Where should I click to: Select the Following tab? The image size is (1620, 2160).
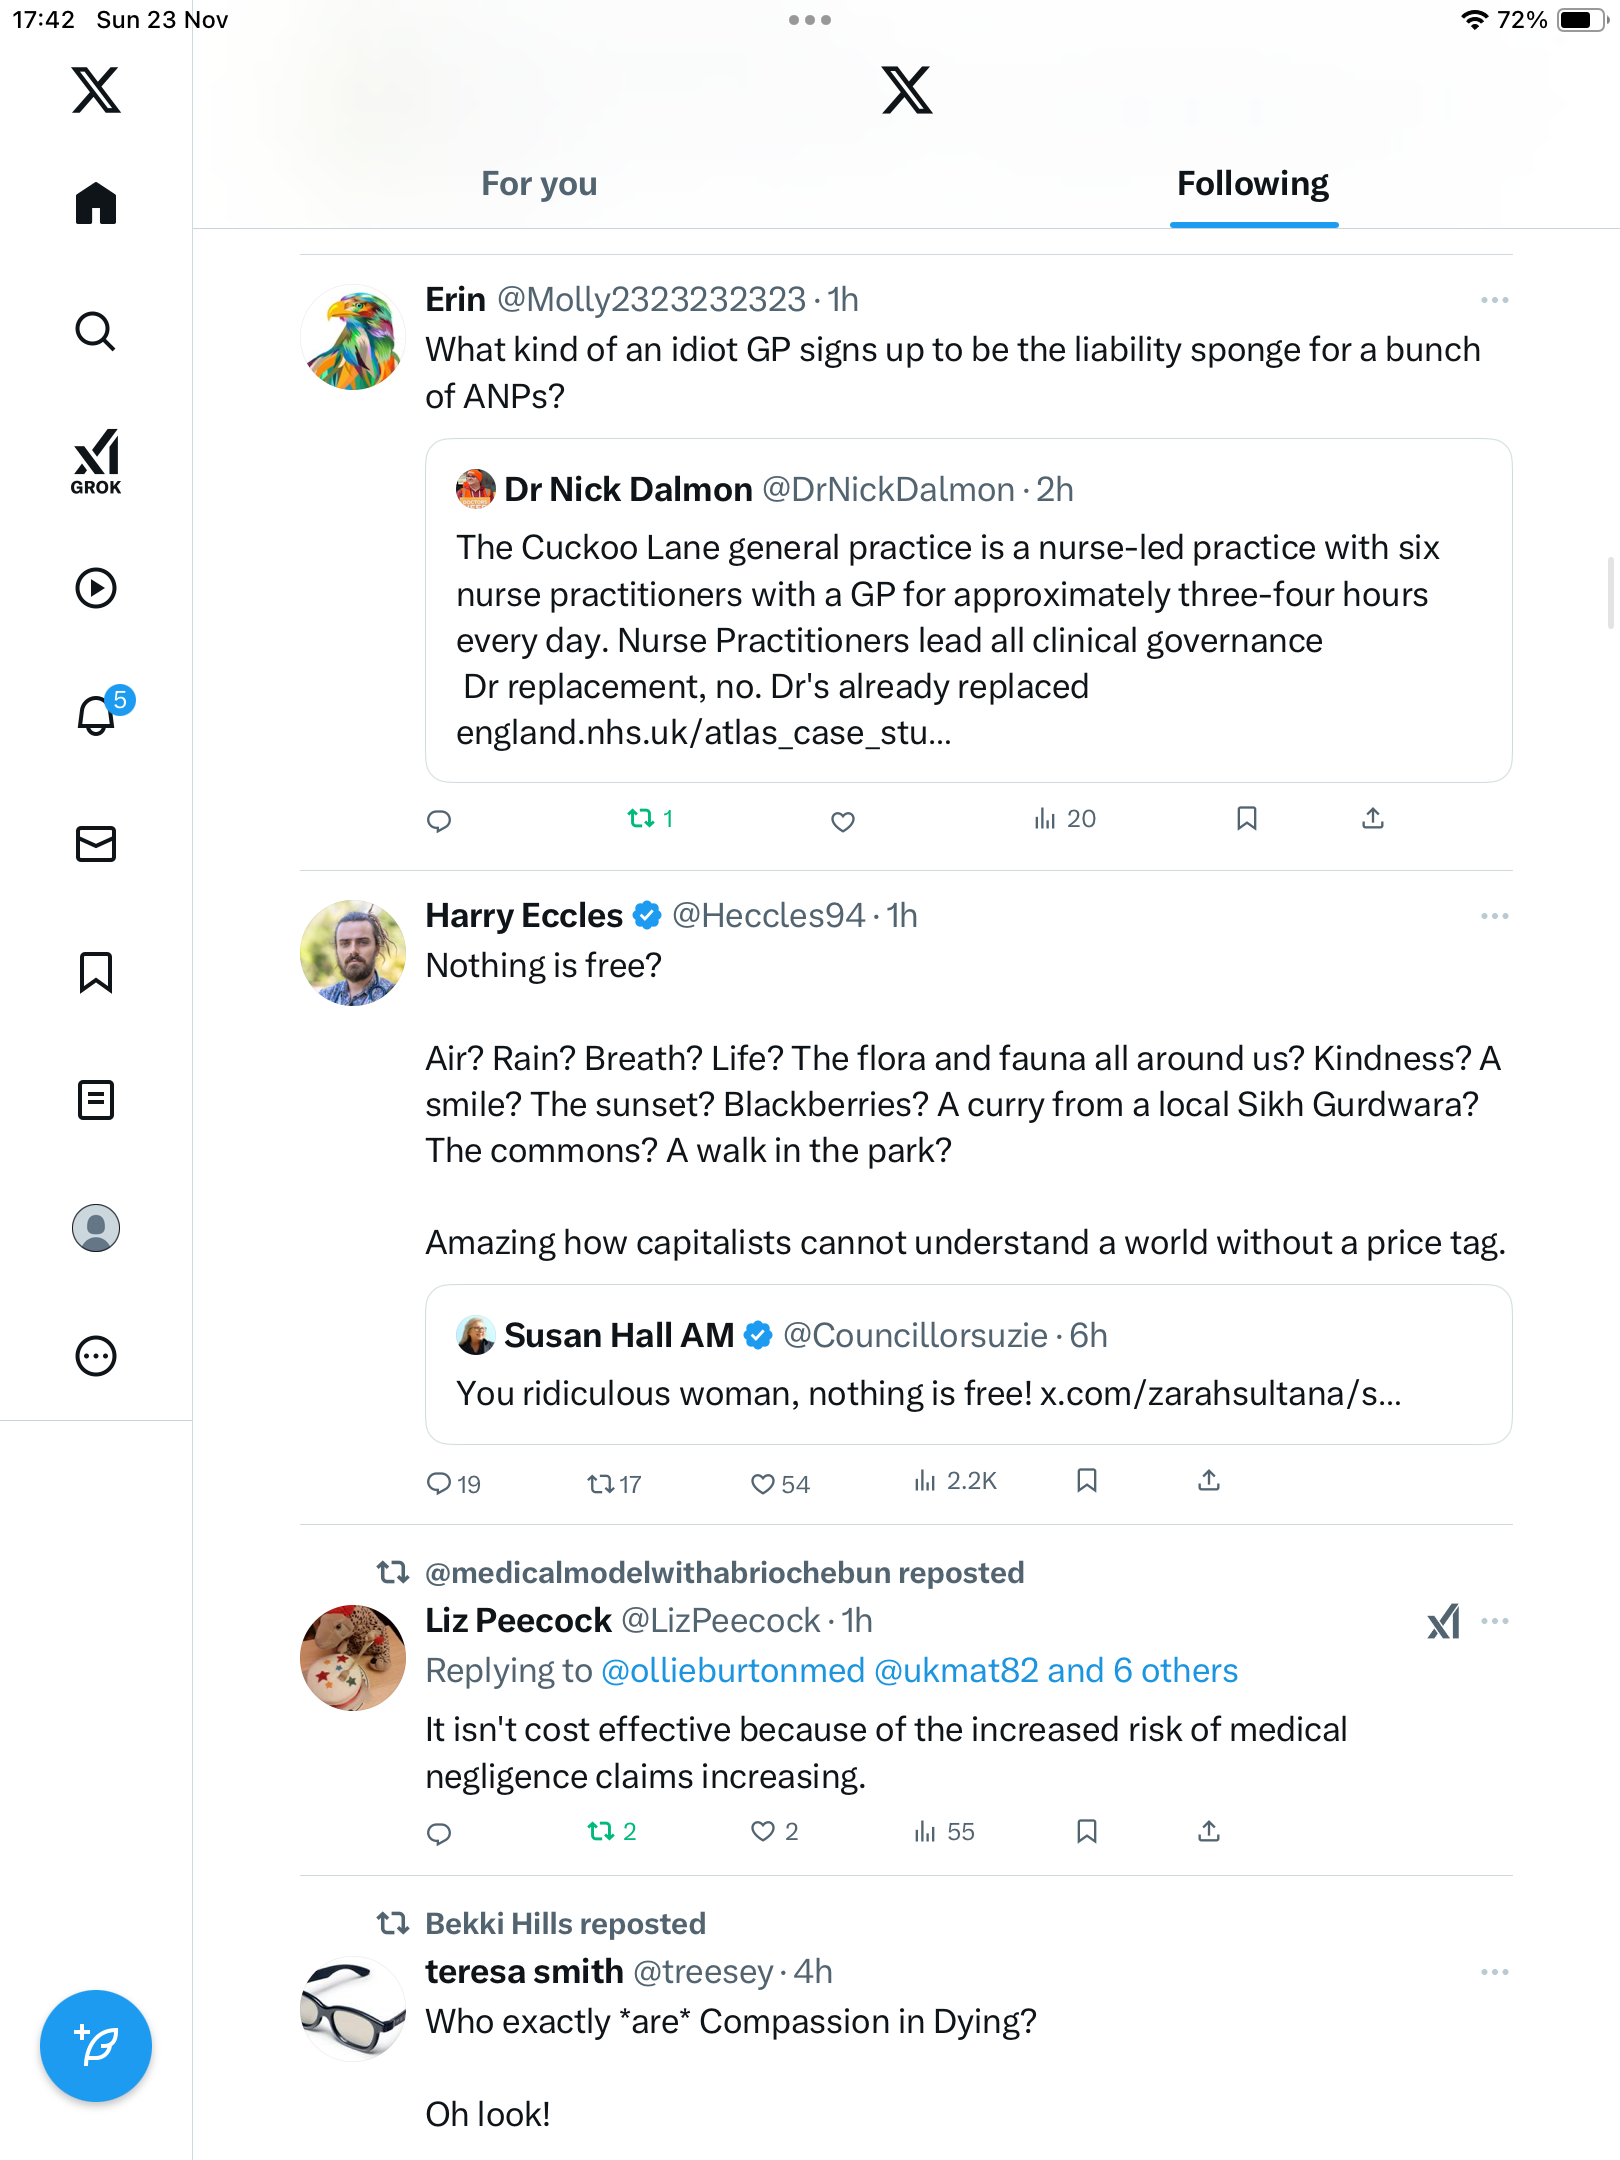click(x=1253, y=184)
